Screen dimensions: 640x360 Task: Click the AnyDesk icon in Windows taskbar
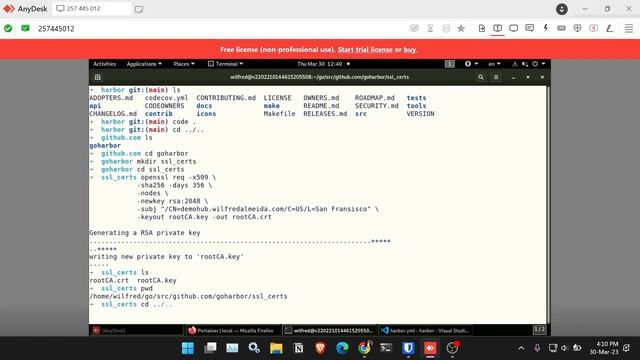[430, 348]
